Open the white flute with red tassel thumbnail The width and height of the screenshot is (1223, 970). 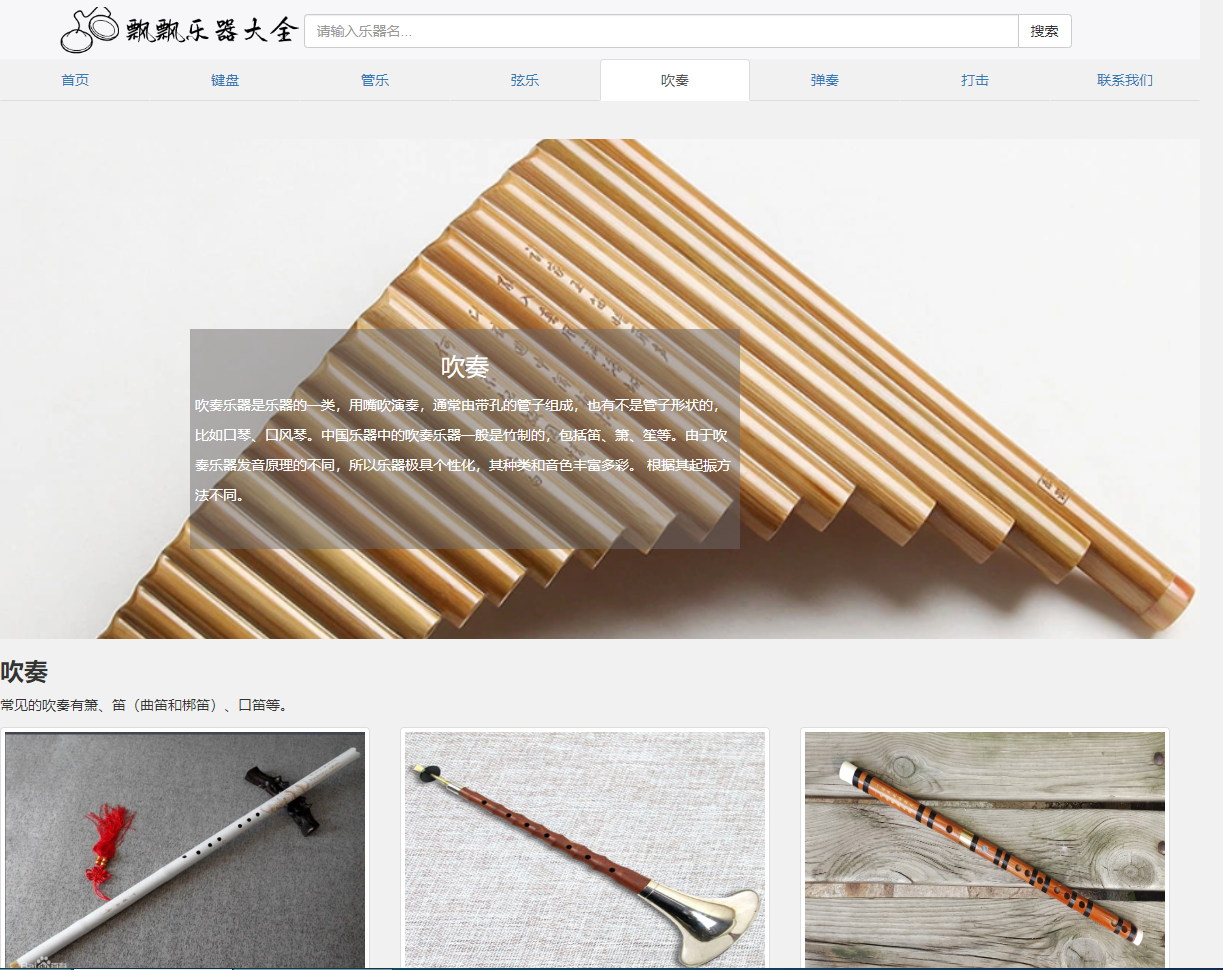point(185,849)
